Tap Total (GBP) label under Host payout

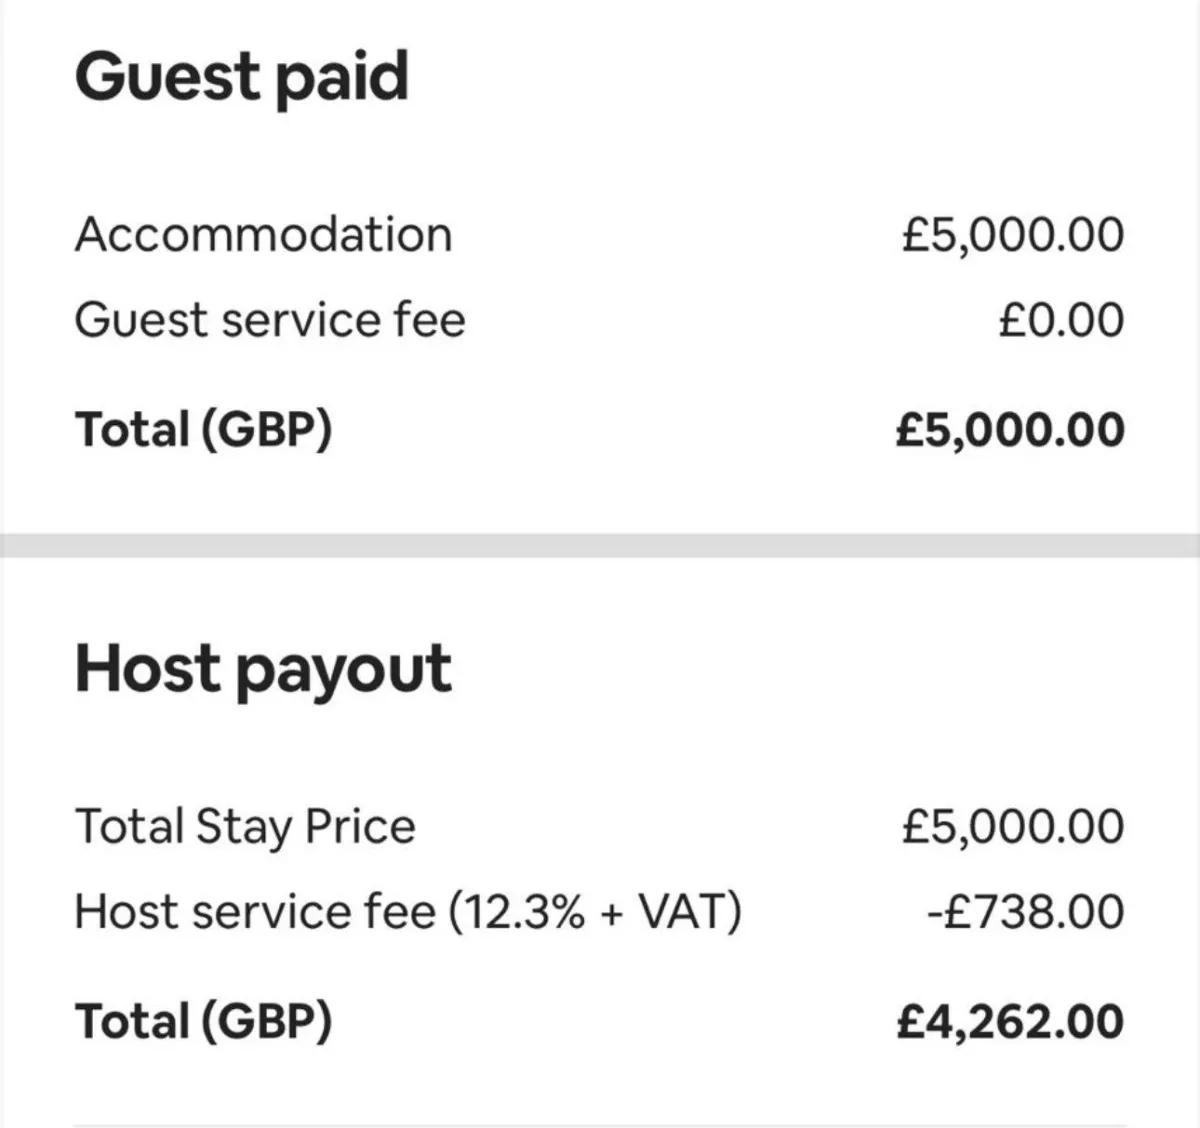[x=204, y=1021]
